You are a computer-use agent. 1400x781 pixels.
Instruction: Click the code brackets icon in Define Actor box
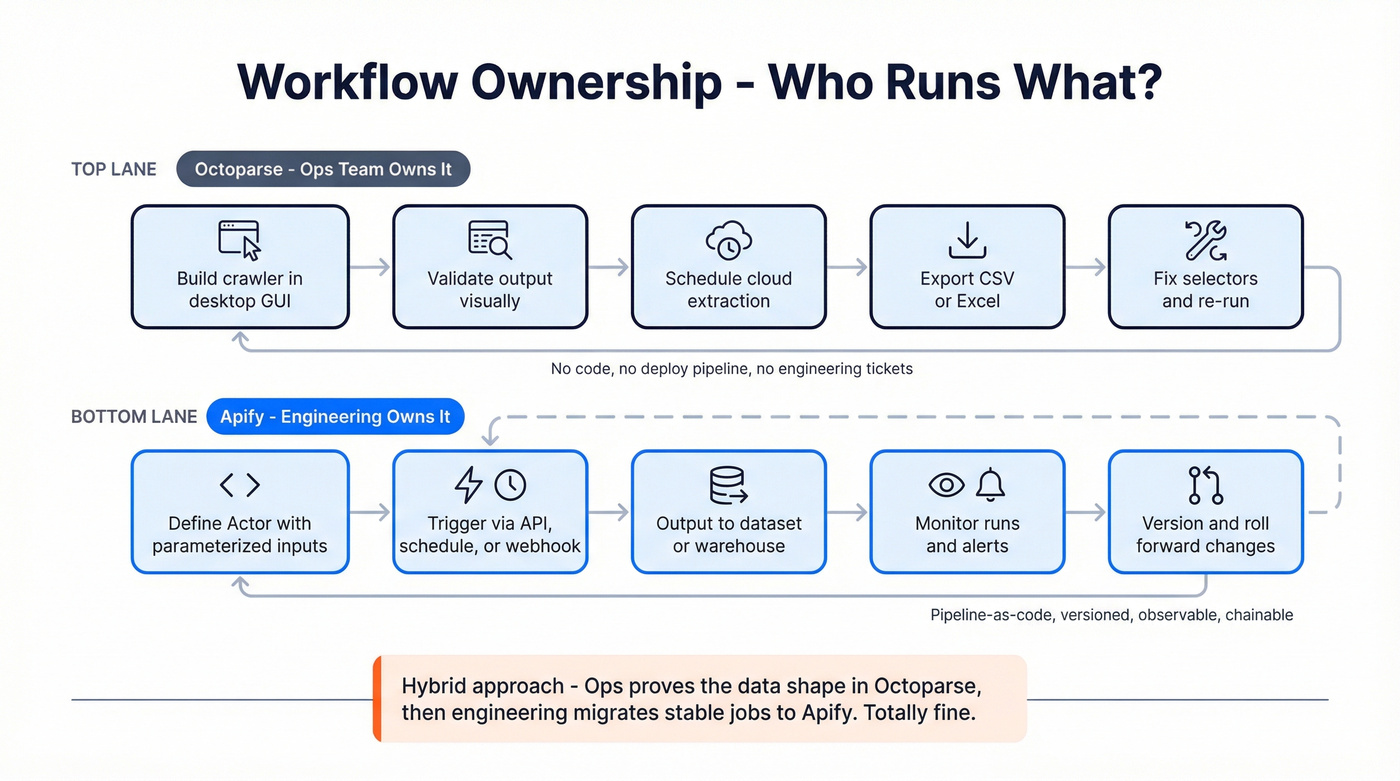coord(240,484)
